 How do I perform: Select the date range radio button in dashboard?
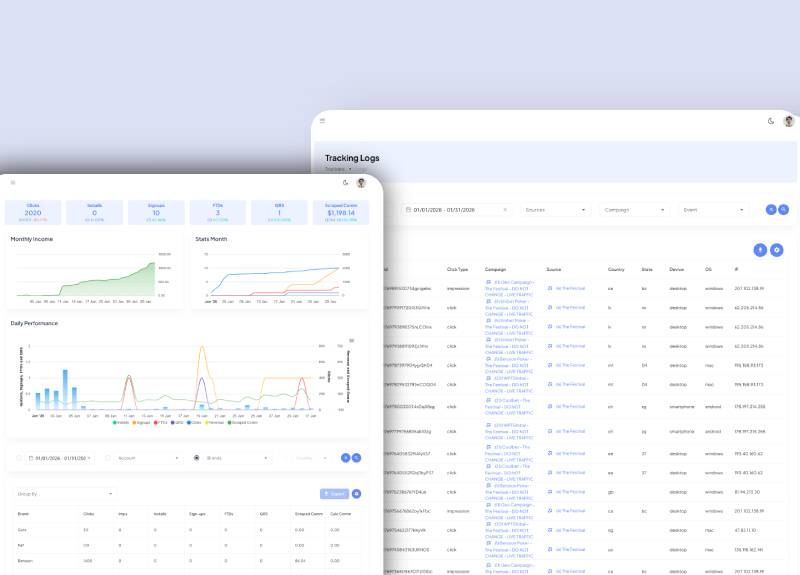click(19, 457)
